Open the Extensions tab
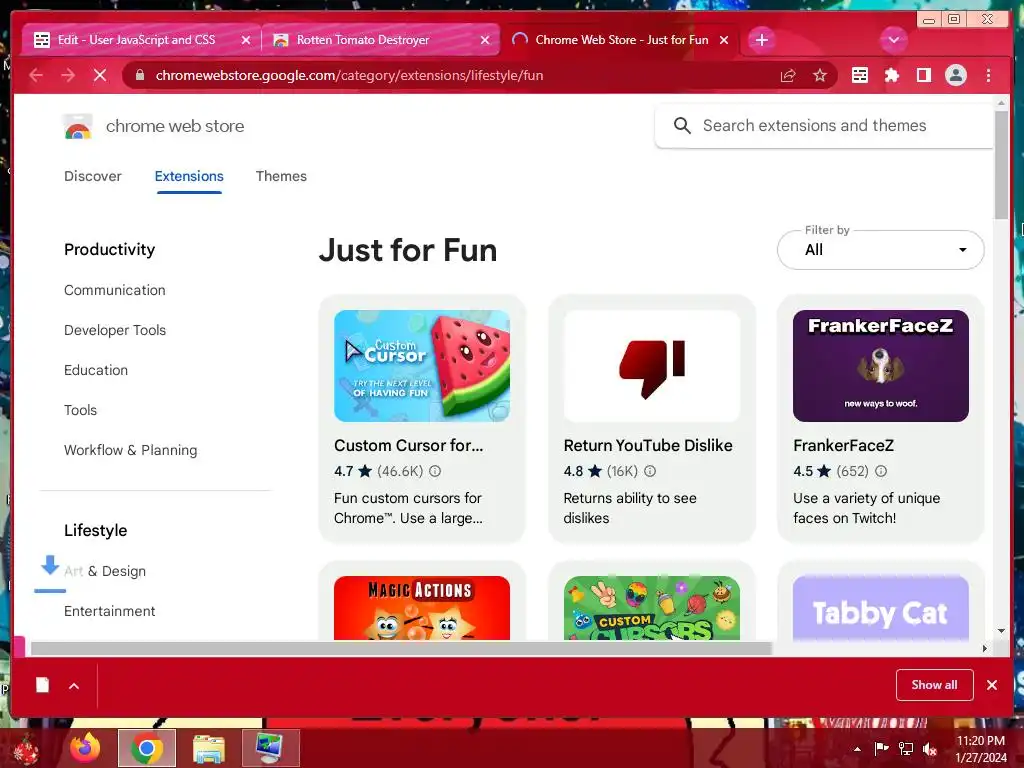This screenshot has height=768, width=1024. 189,176
